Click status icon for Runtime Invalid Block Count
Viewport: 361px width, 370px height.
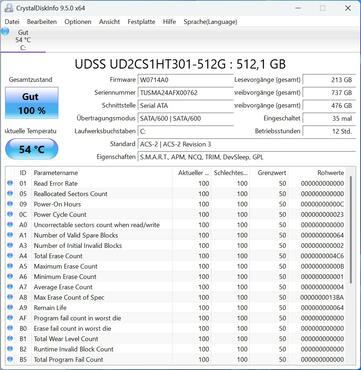(10, 349)
